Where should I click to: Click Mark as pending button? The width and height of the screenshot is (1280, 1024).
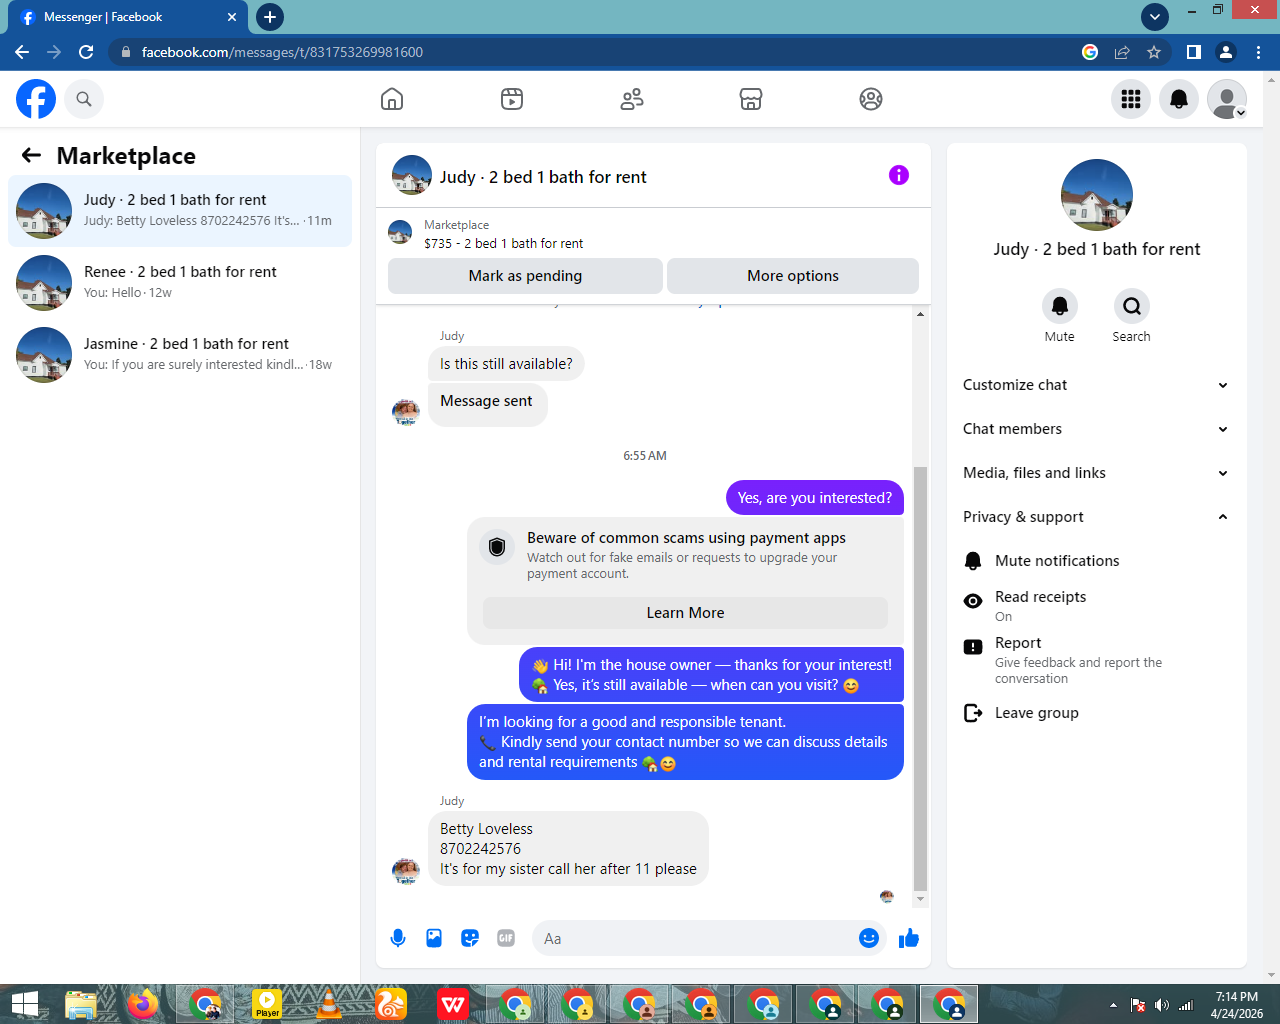coord(525,276)
